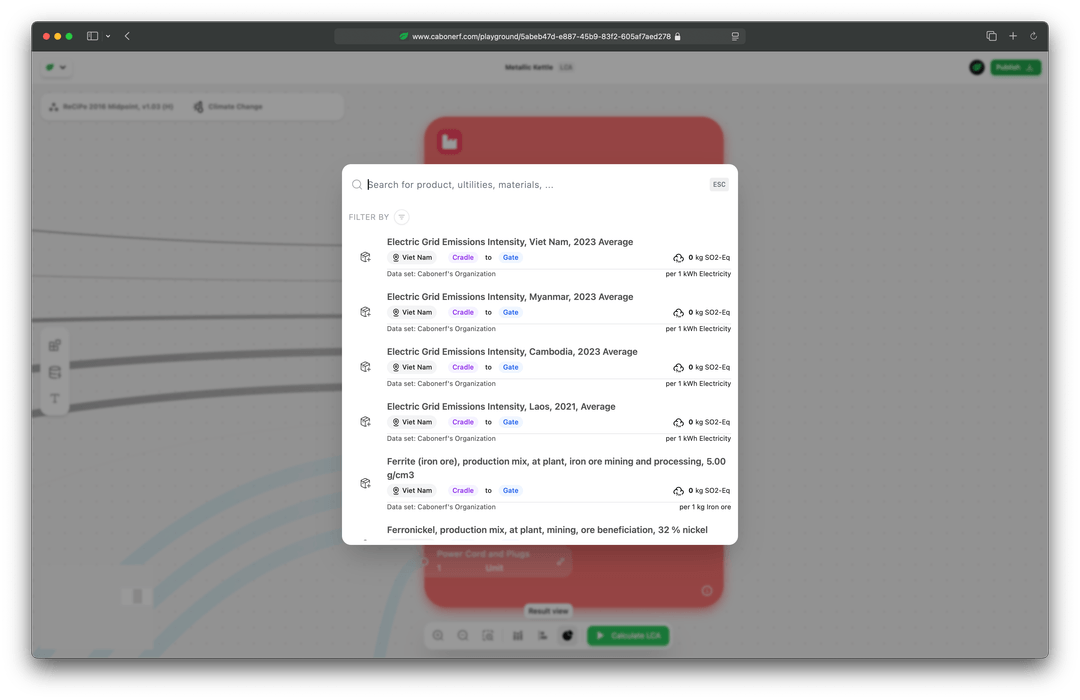Viewport: 1080px width, 700px height.
Task: Click the ESC button to close search
Action: point(719,185)
